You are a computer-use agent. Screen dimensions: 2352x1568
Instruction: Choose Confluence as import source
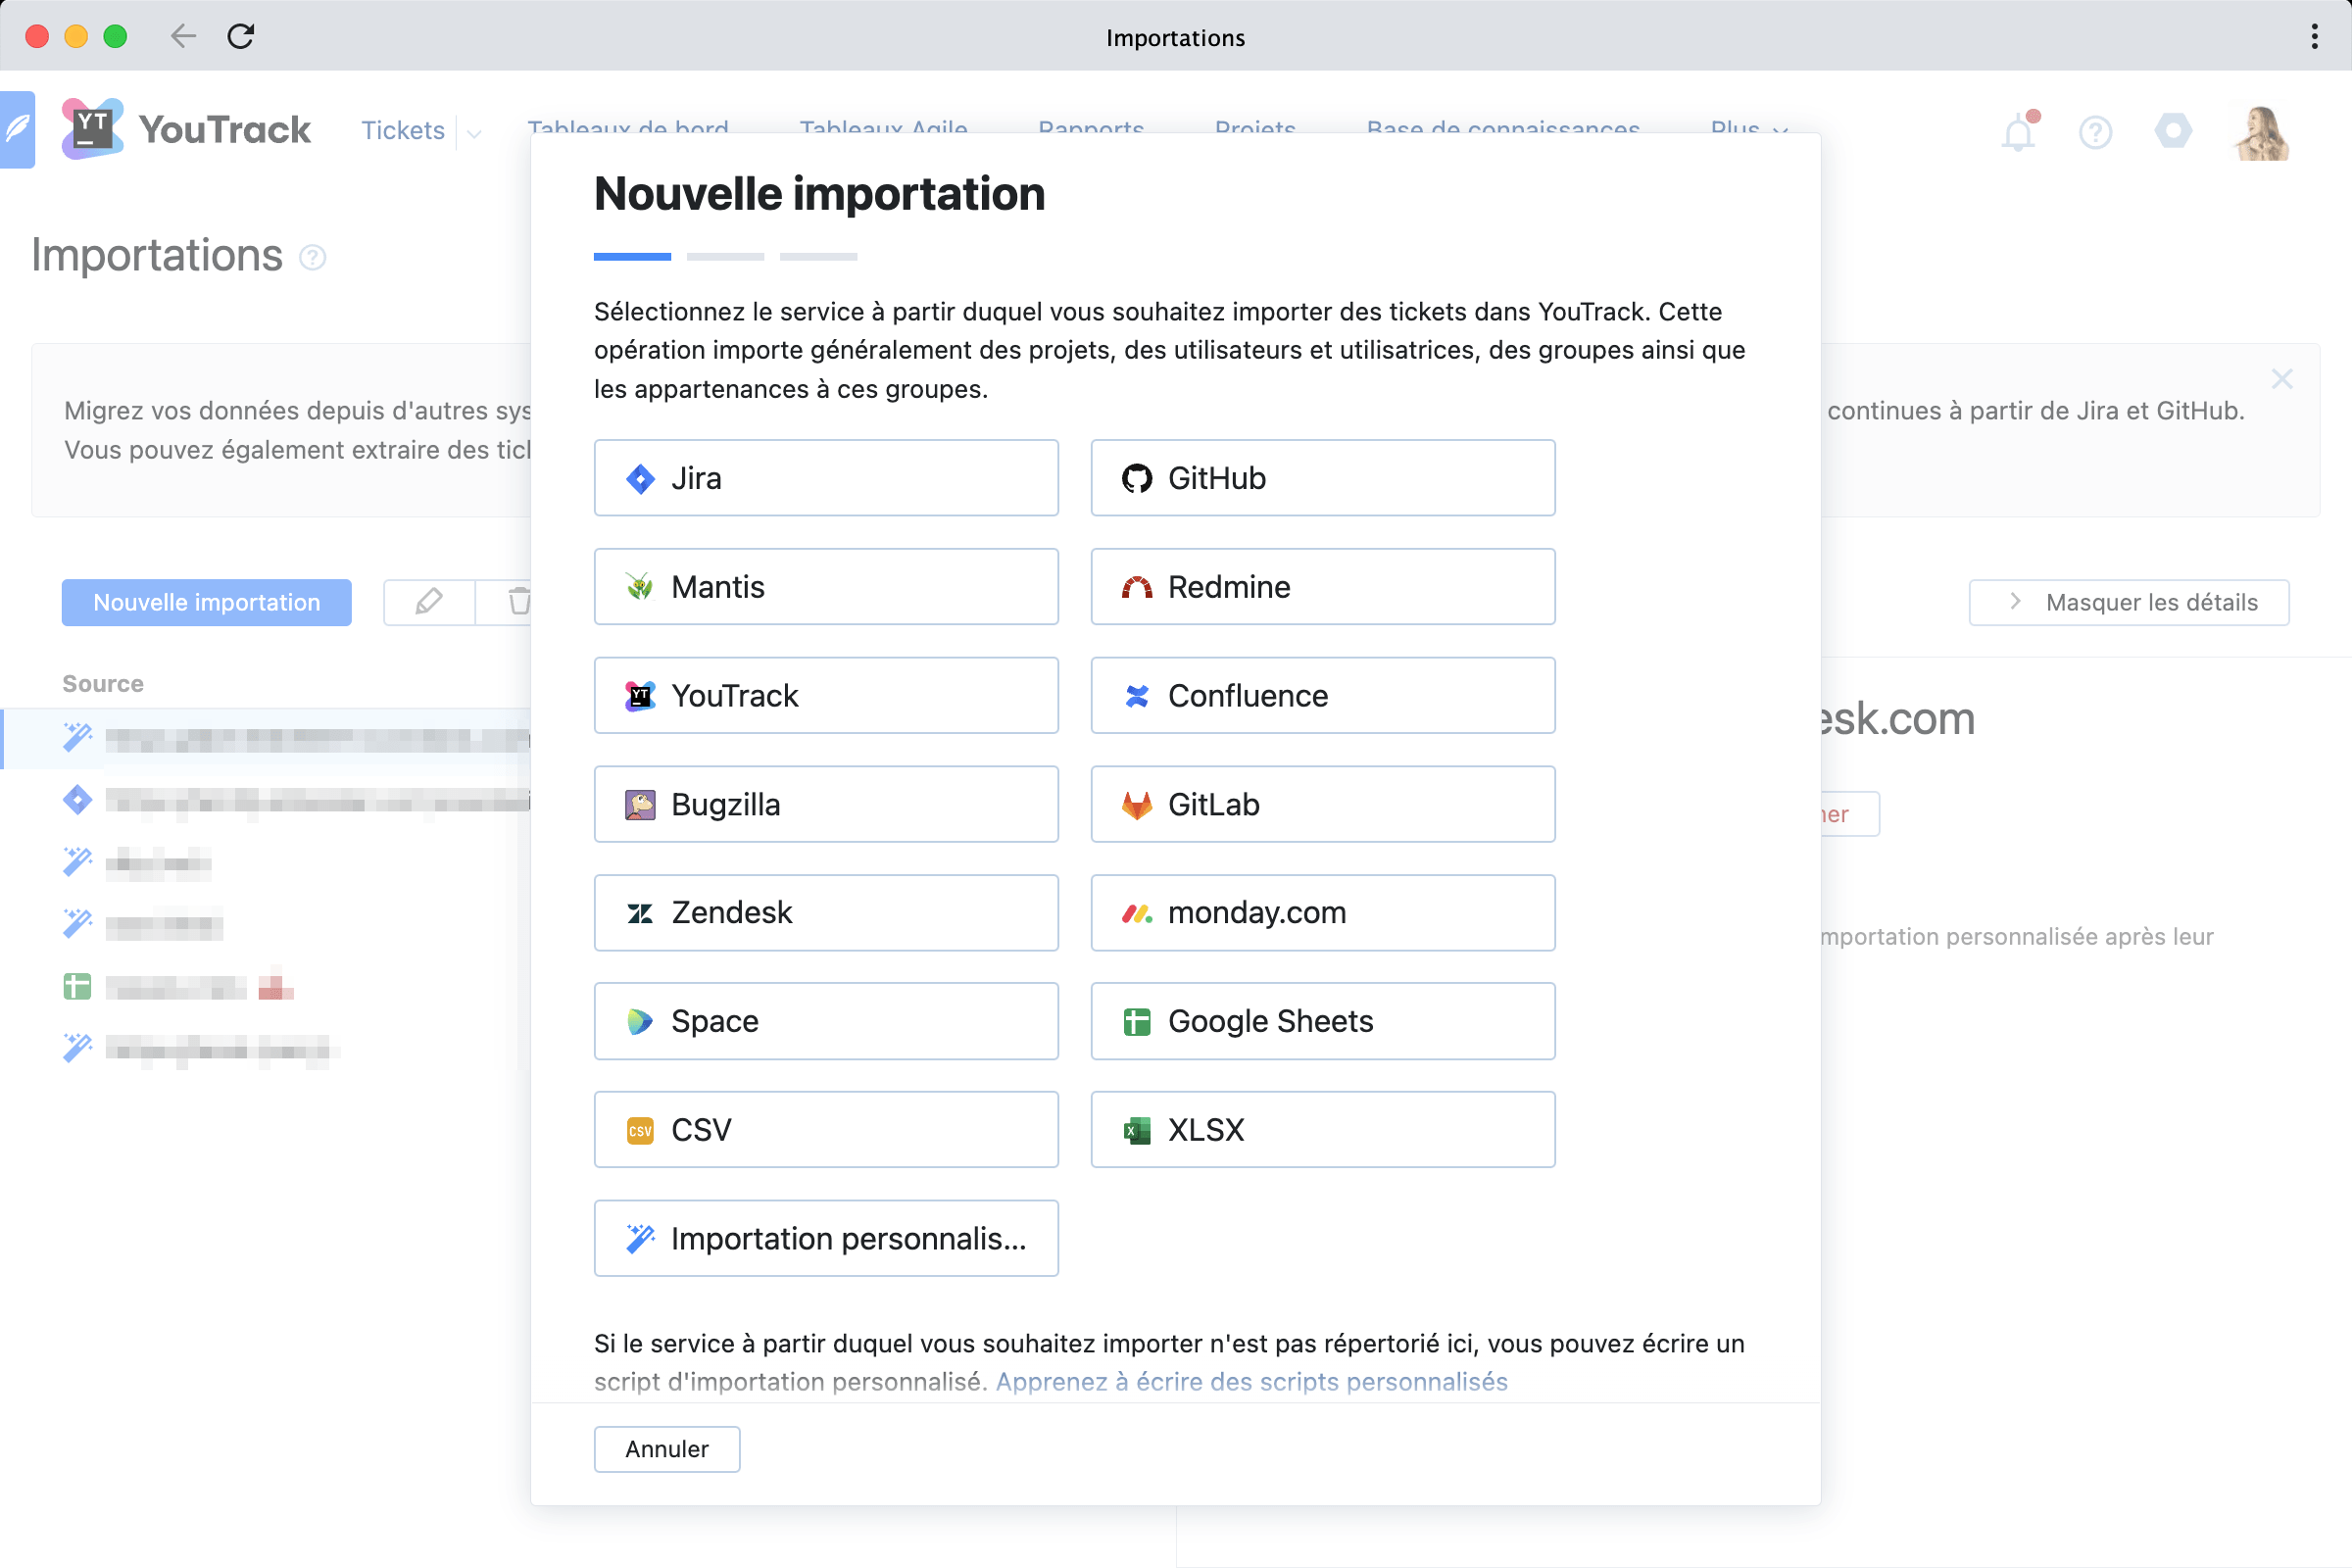1322,696
